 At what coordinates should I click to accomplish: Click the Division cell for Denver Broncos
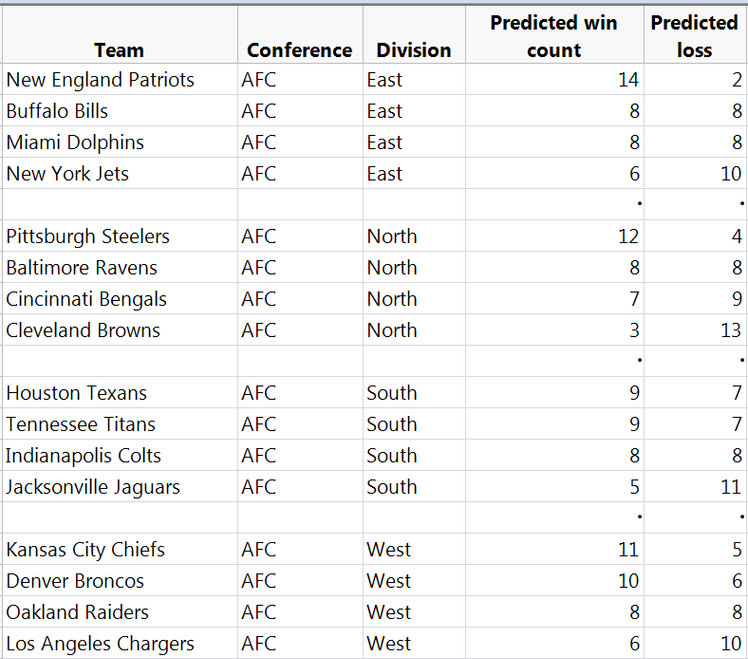[x=388, y=581]
